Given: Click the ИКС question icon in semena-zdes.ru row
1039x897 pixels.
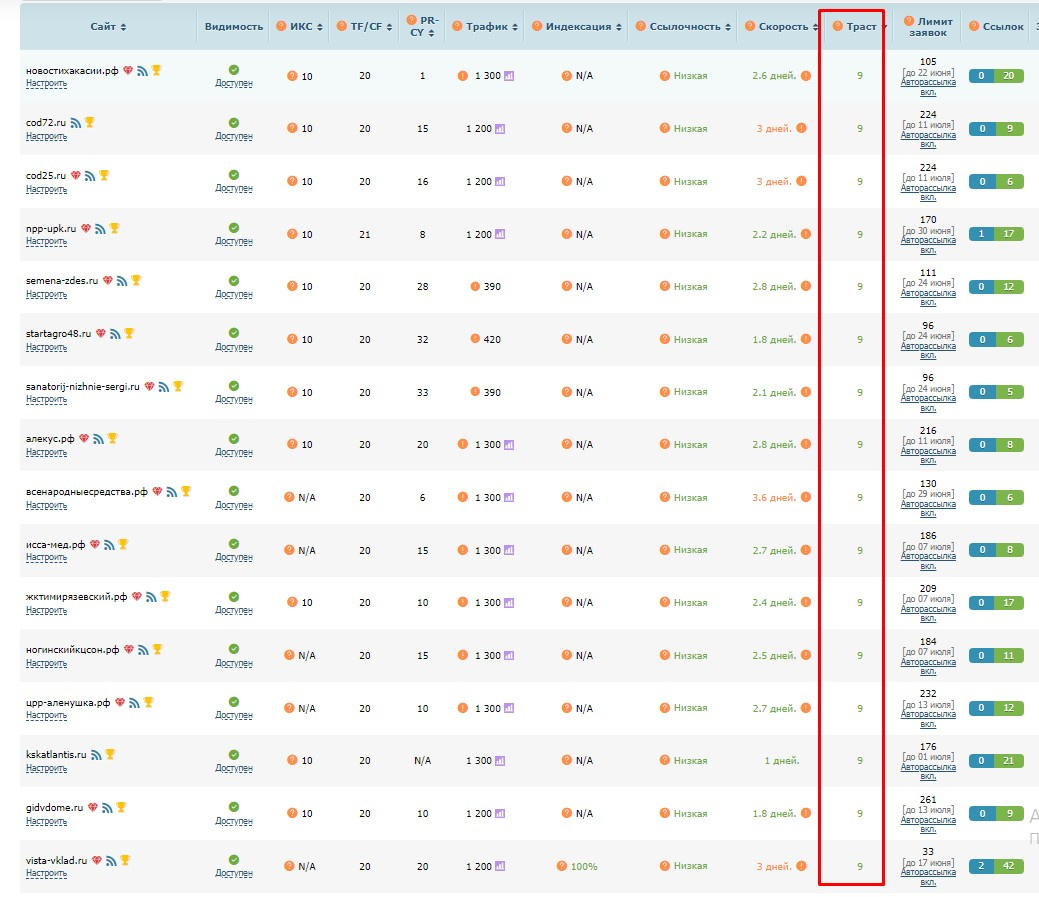Looking at the screenshot, I should 292,286.
